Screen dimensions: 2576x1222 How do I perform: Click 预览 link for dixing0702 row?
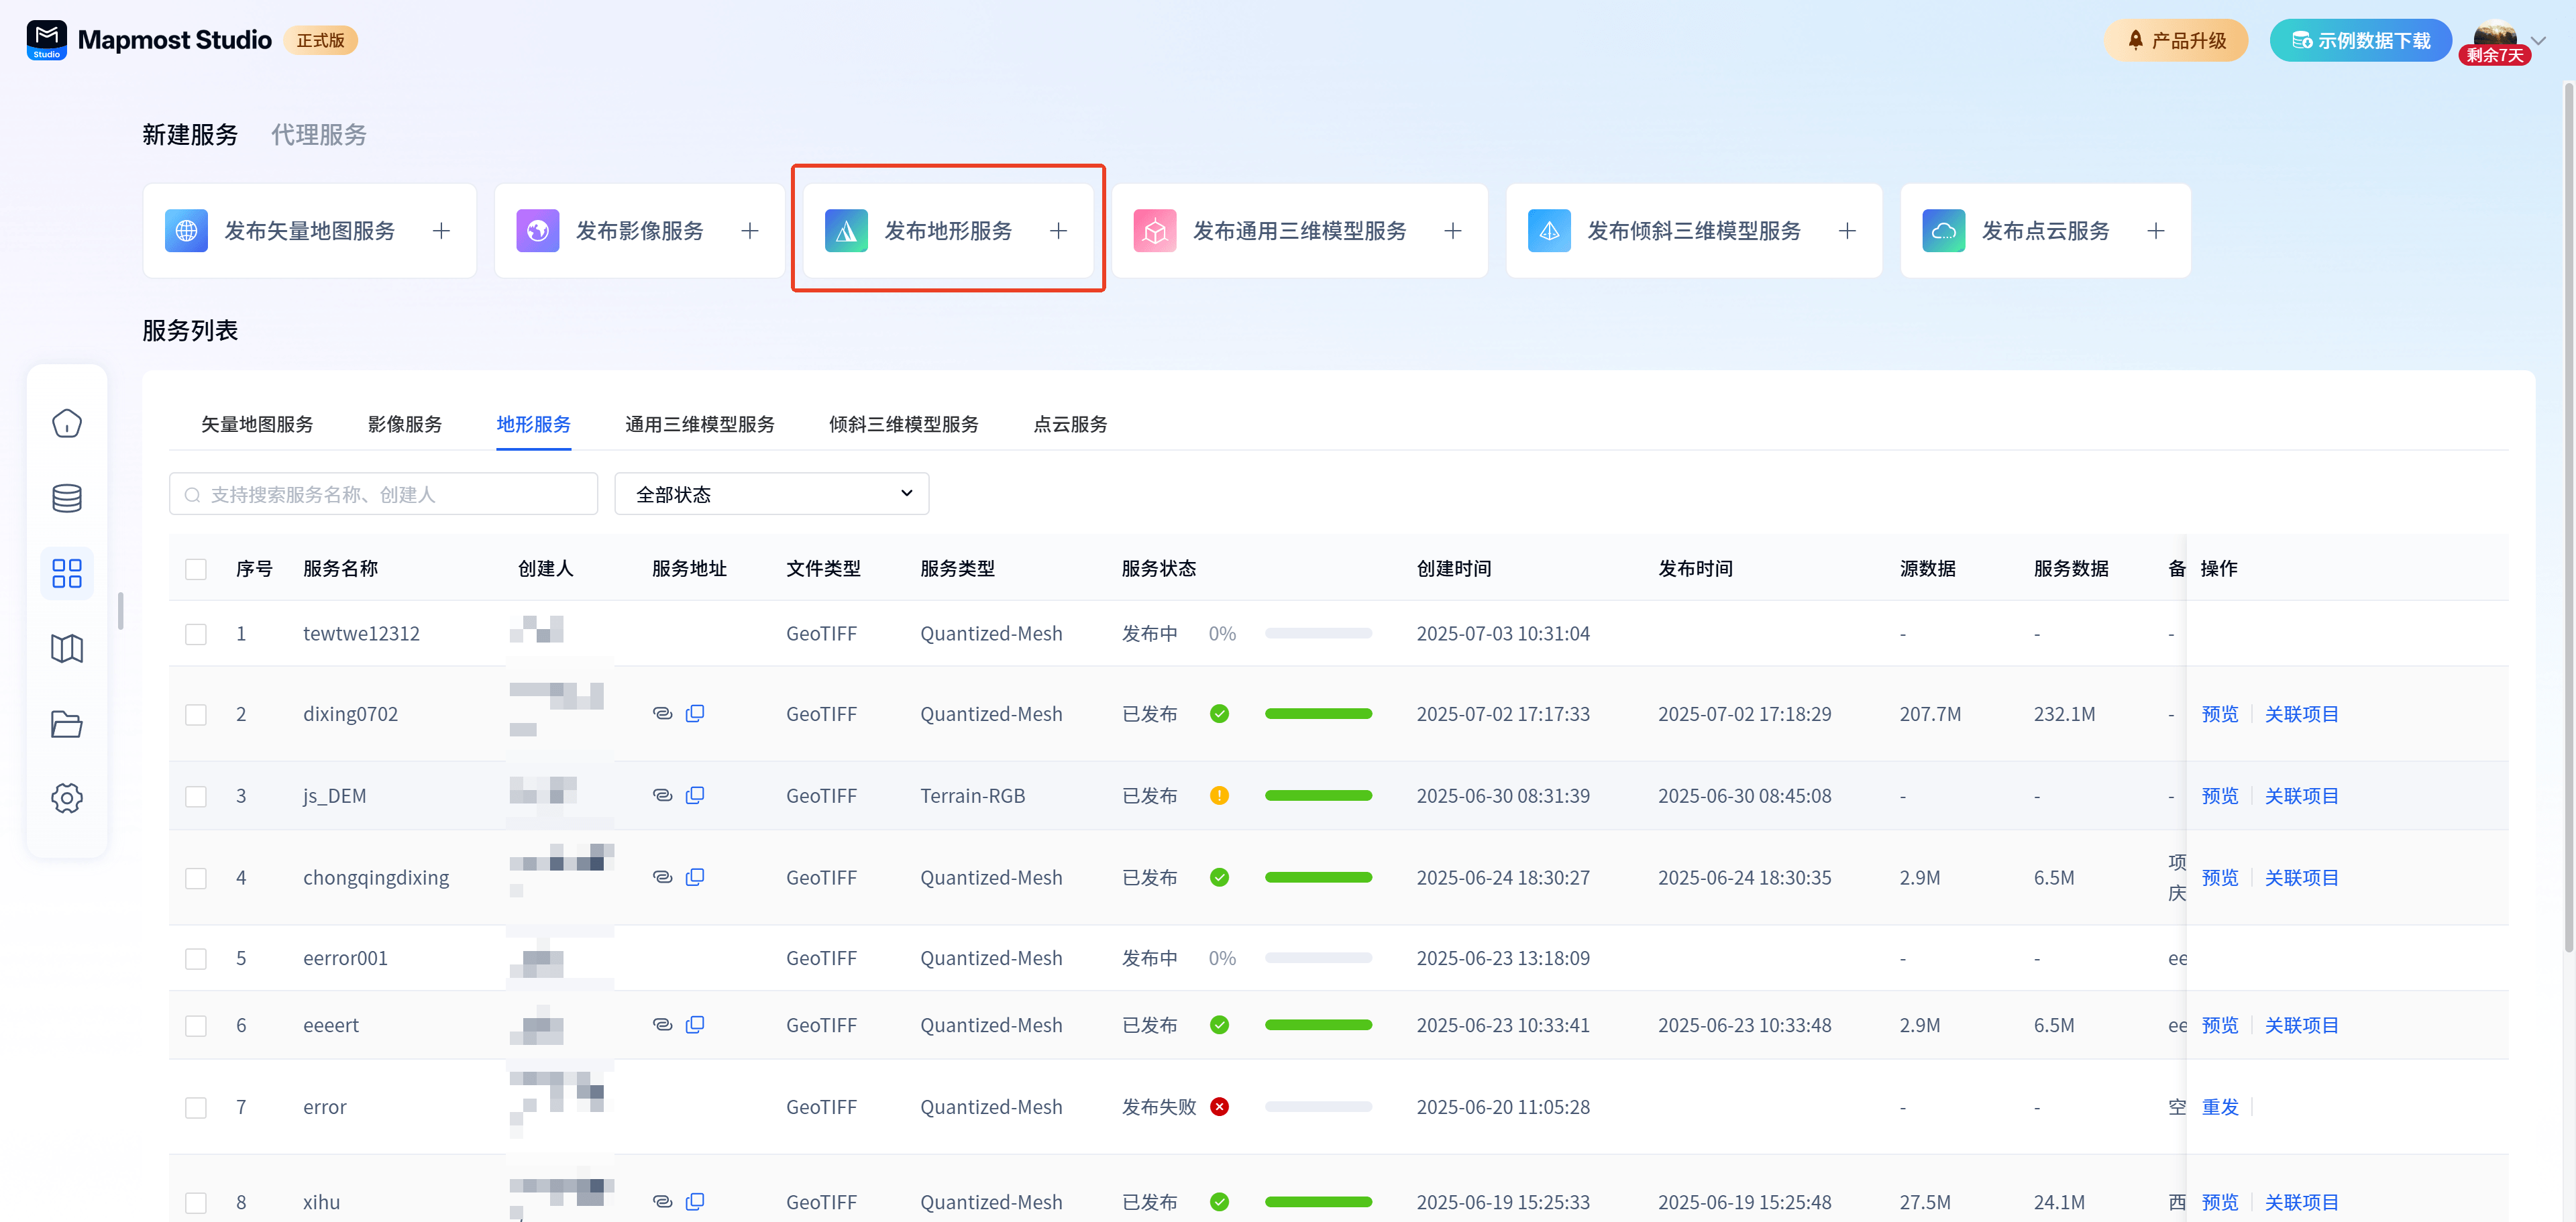(x=2219, y=714)
